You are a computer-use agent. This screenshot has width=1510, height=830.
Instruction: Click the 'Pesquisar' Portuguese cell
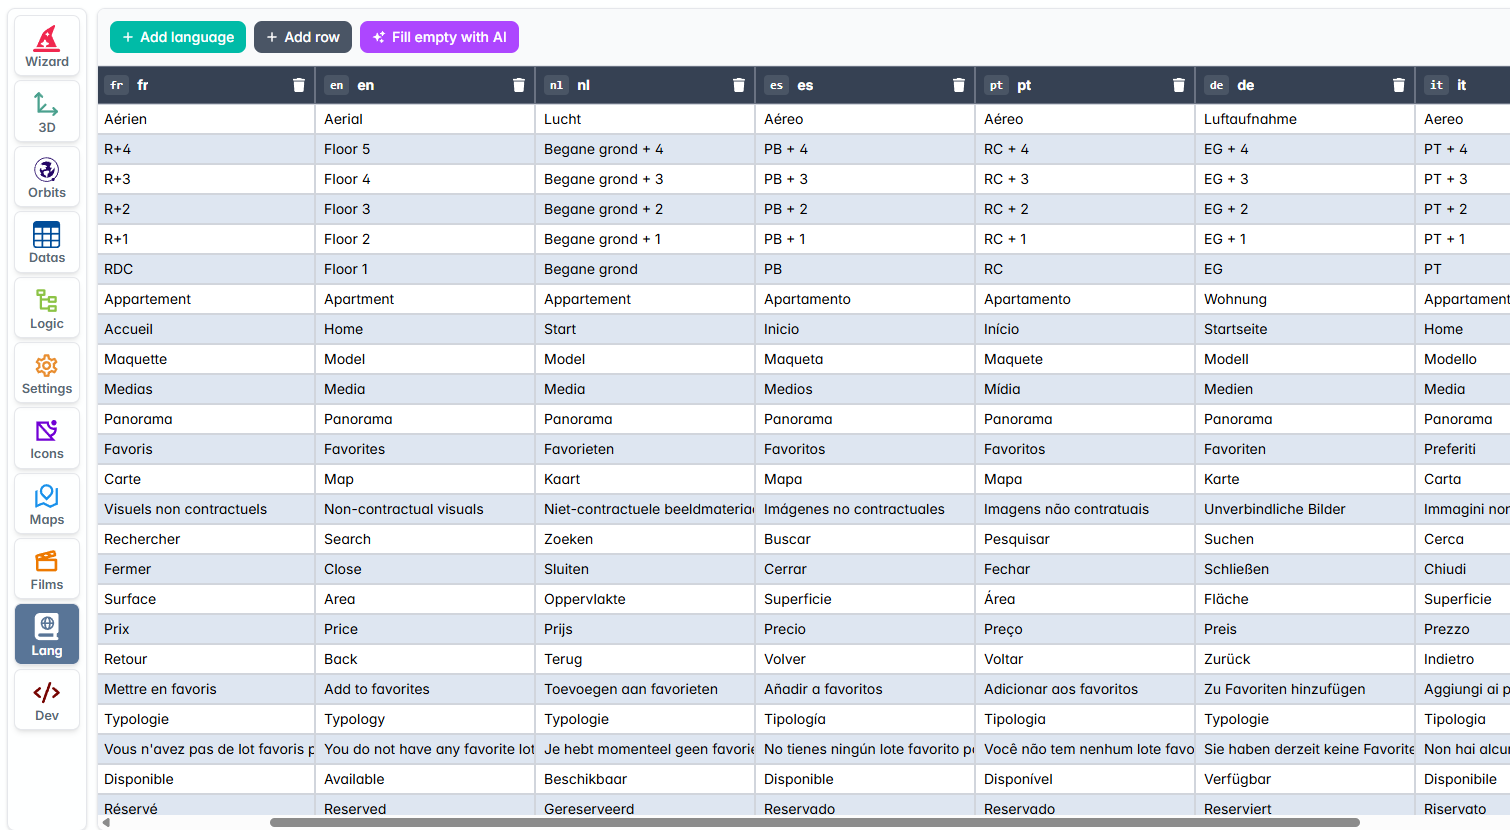tap(1086, 539)
